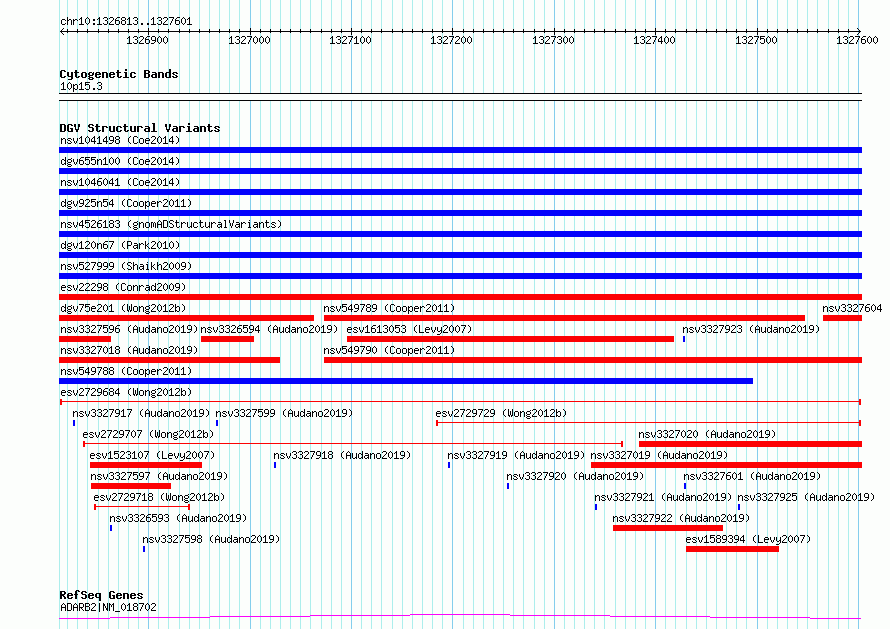This screenshot has height=629, width=890.
Task: Click the blue bar under nsv549788
Action: click(x=406, y=381)
